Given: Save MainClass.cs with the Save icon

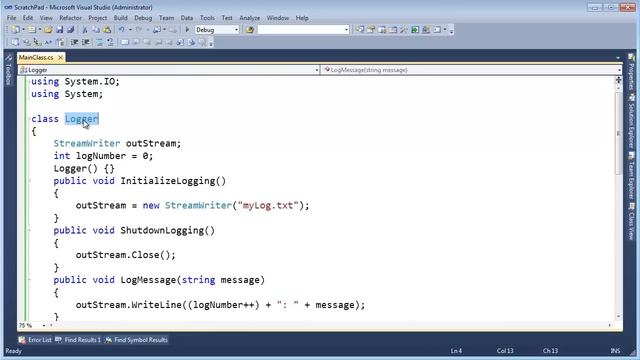Looking at the screenshot, I should point(60,30).
